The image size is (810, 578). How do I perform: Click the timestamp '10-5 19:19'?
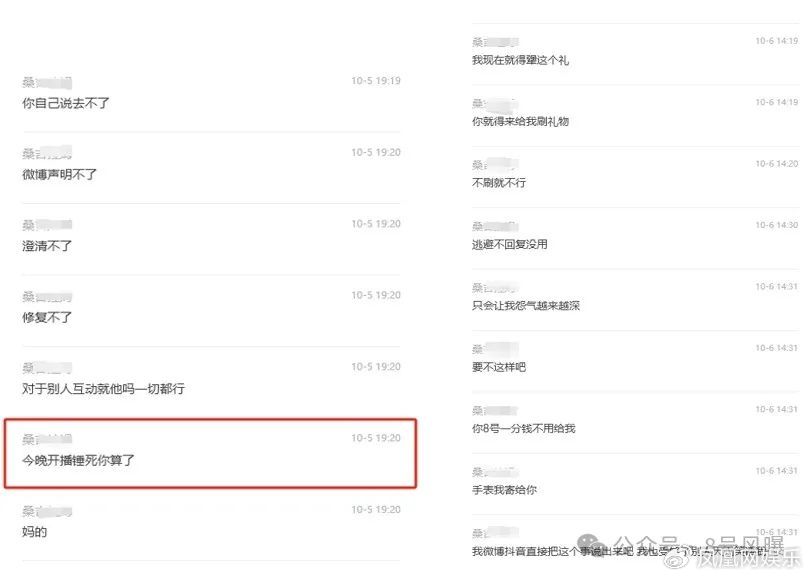point(376,81)
